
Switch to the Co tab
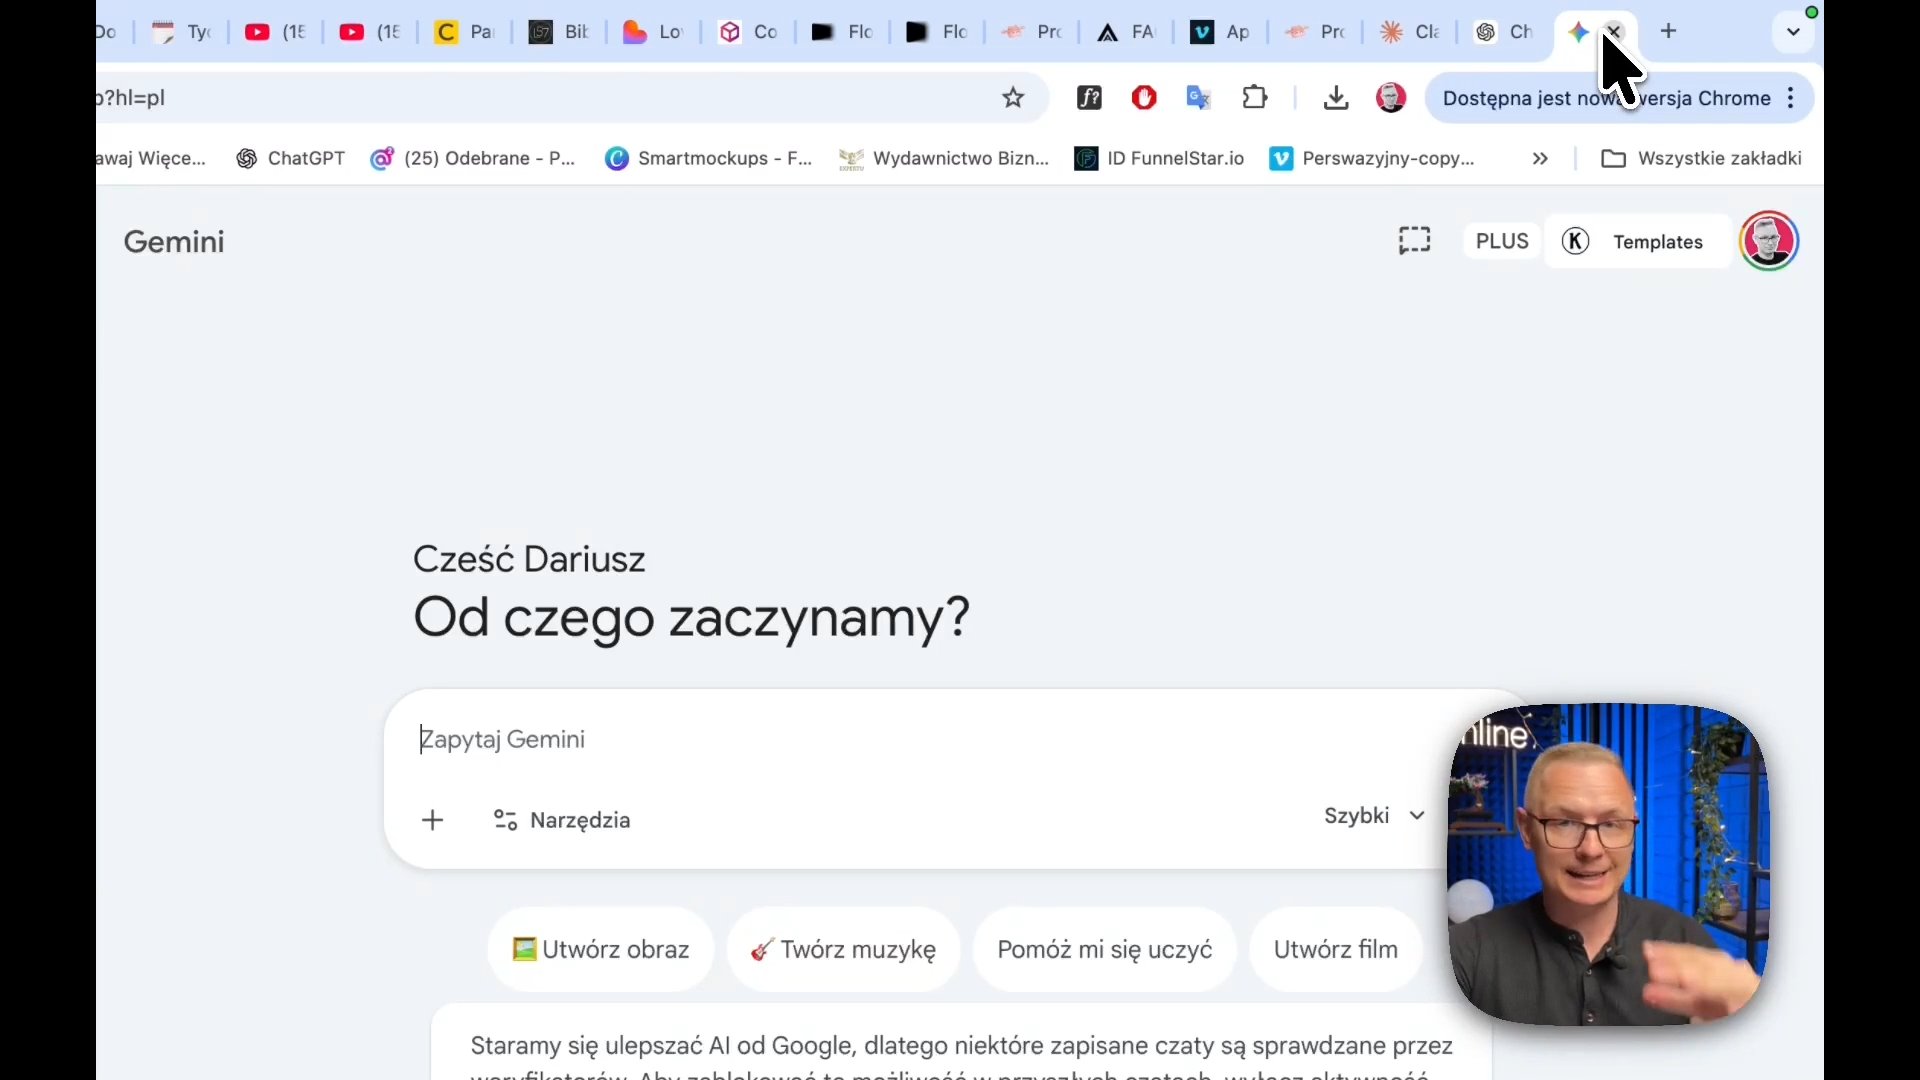coord(748,32)
